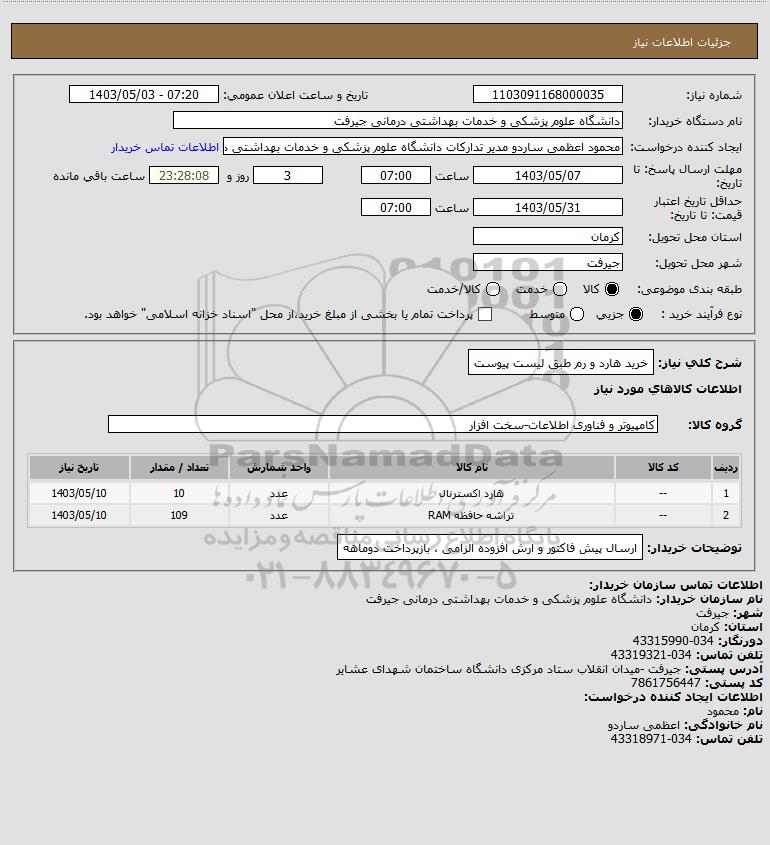This screenshot has height=845, width=770.
Task: Click the price validity date 1403/05/31
Action: [547, 207]
